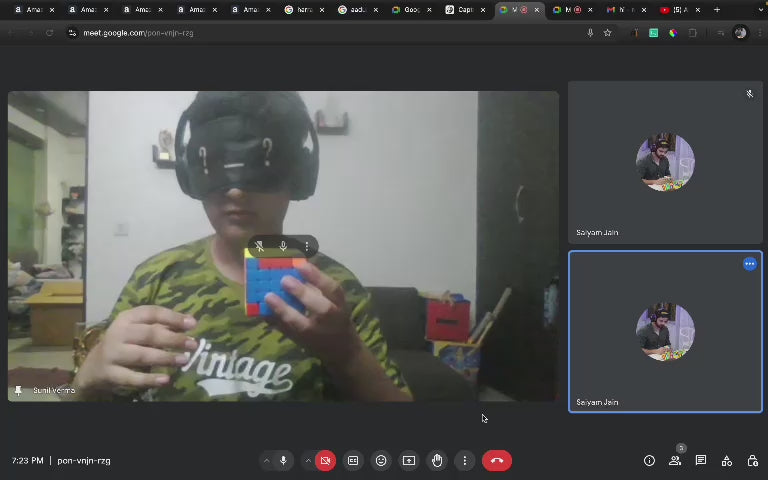Open blue options button on Saiyam Jain's tile

[749, 264]
